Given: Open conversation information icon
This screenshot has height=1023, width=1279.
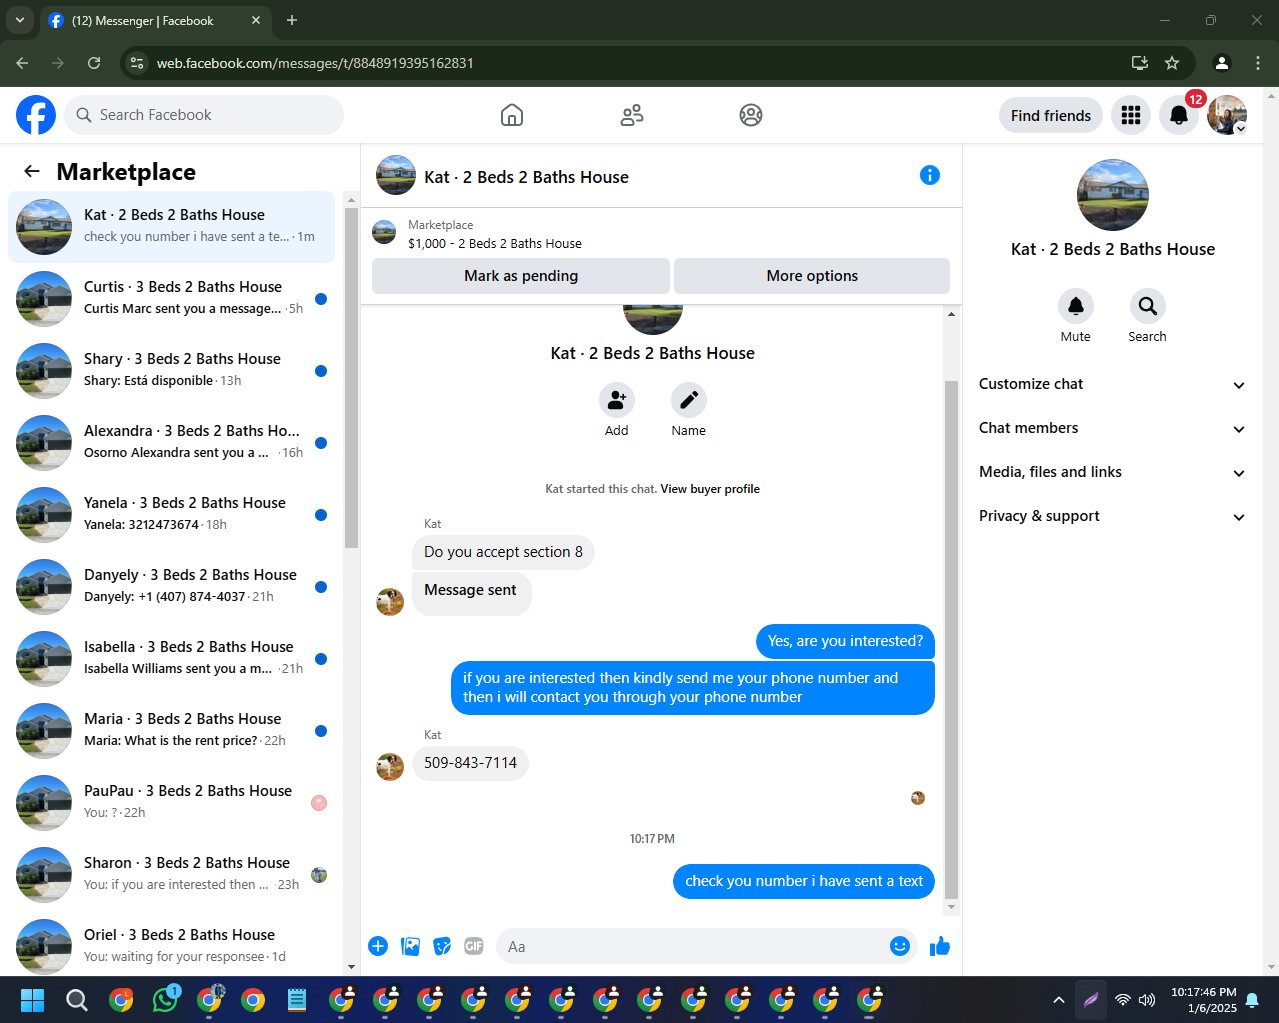Looking at the screenshot, I should tap(930, 175).
